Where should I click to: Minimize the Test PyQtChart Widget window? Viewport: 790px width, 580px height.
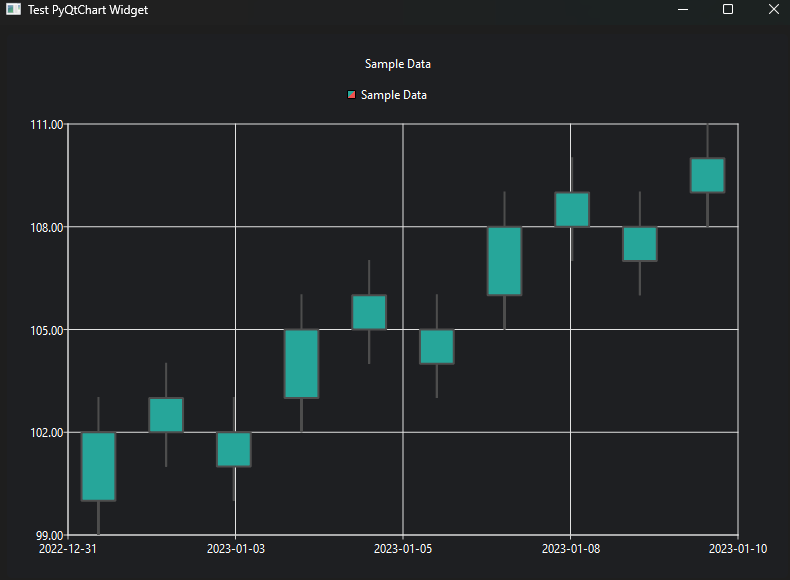tap(683, 9)
